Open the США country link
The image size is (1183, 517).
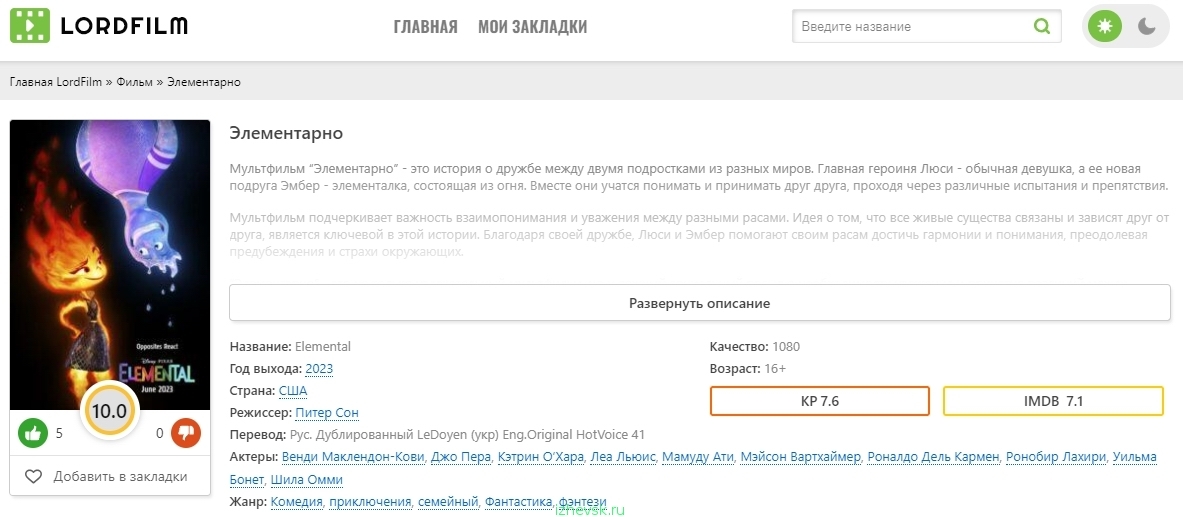tap(293, 391)
